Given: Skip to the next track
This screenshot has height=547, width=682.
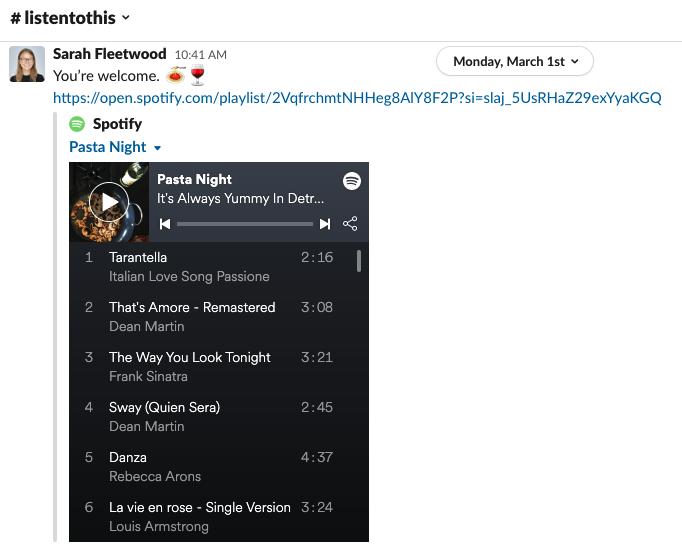Looking at the screenshot, I should point(325,224).
